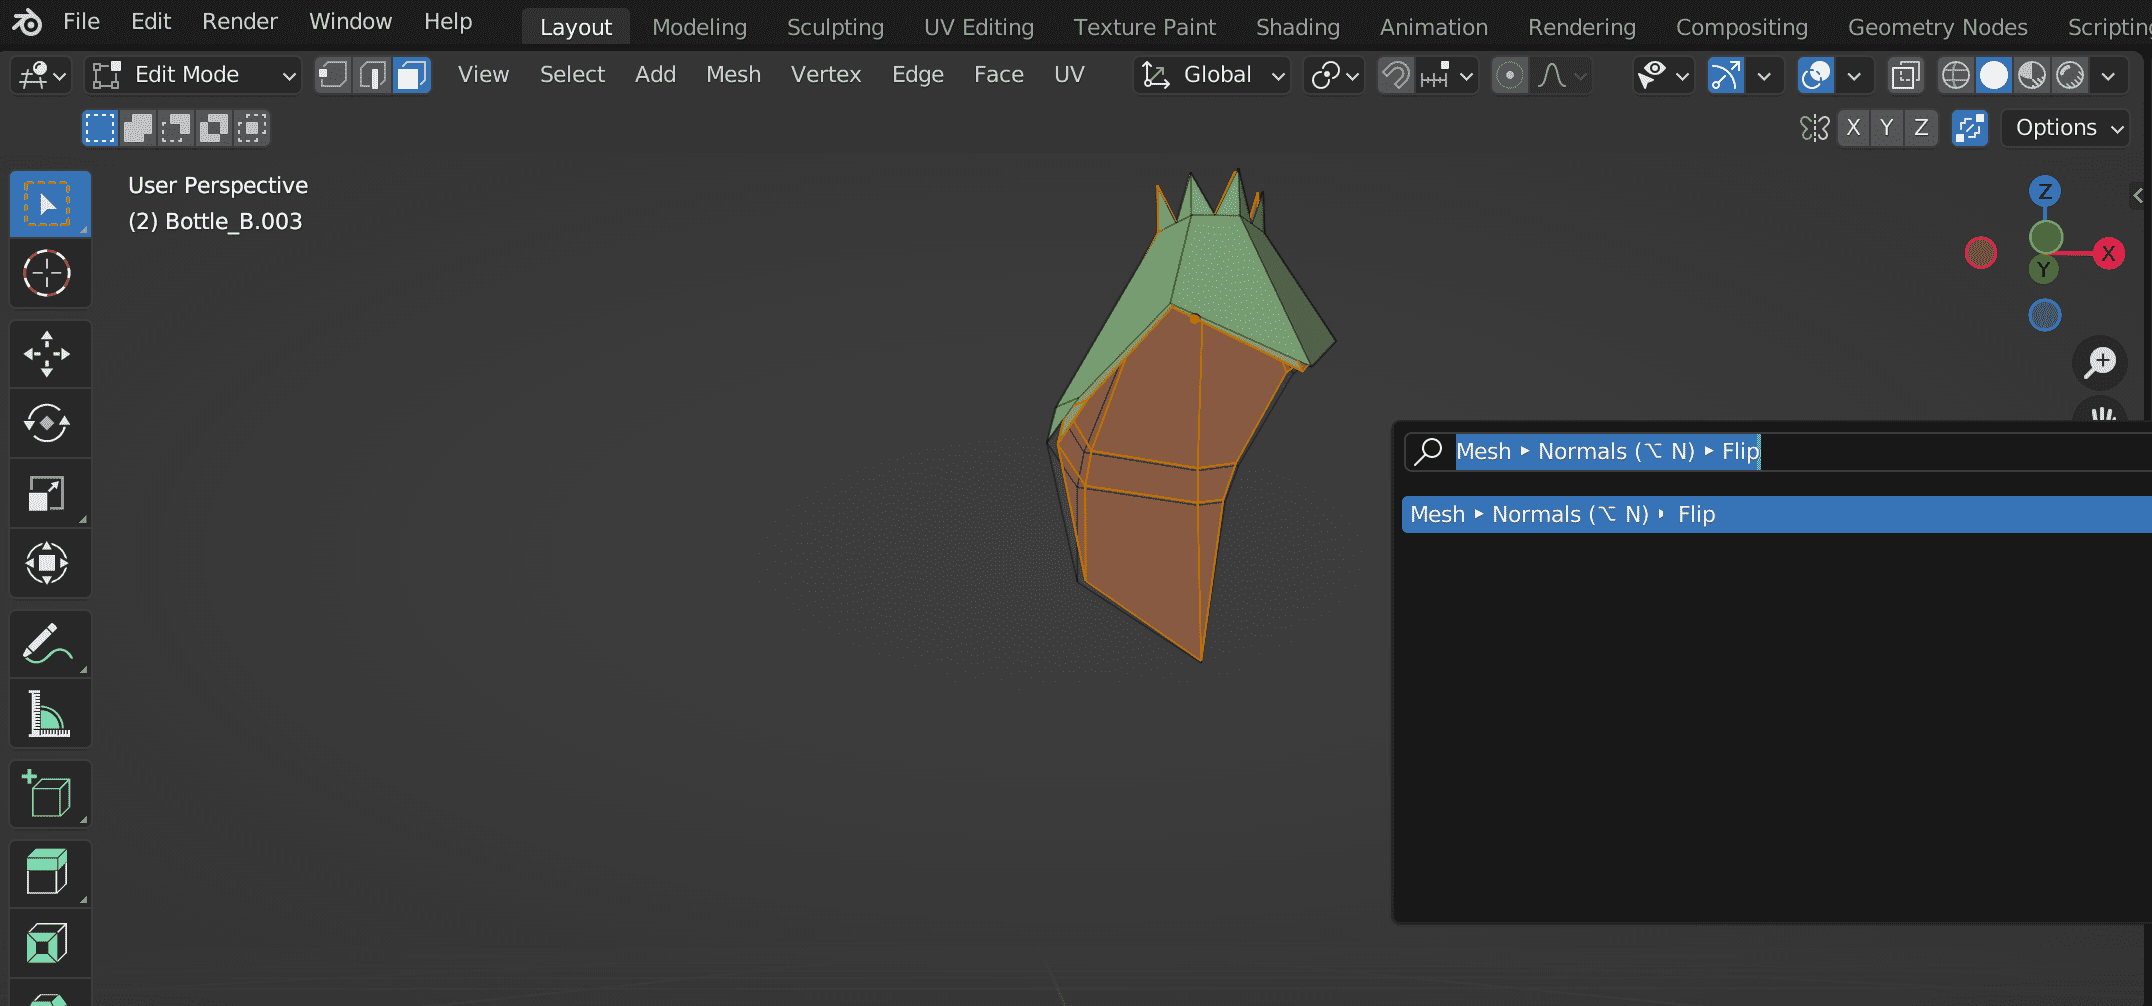The image size is (2152, 1006).
Task: Toggle X-ray viewing mode
Action: point(1905,75)
